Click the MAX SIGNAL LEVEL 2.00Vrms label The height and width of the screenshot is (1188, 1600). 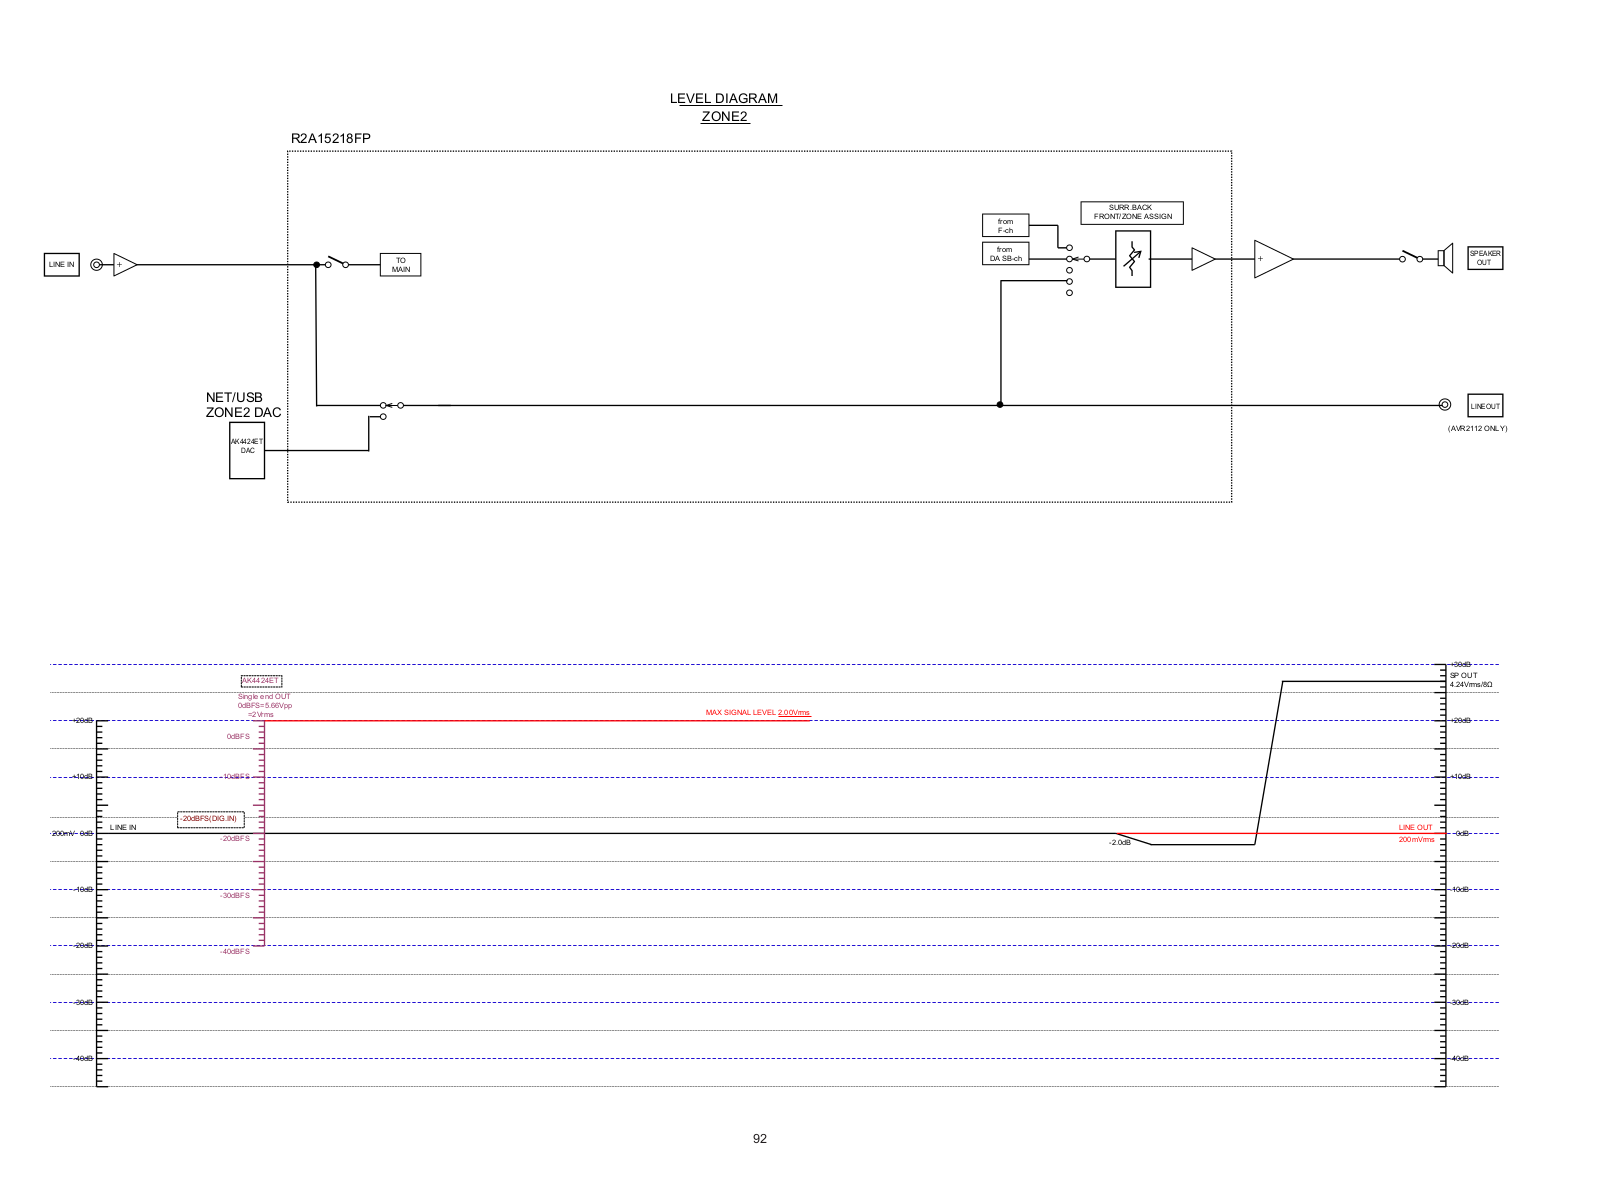pyautogui.click(x=757, y=713)
